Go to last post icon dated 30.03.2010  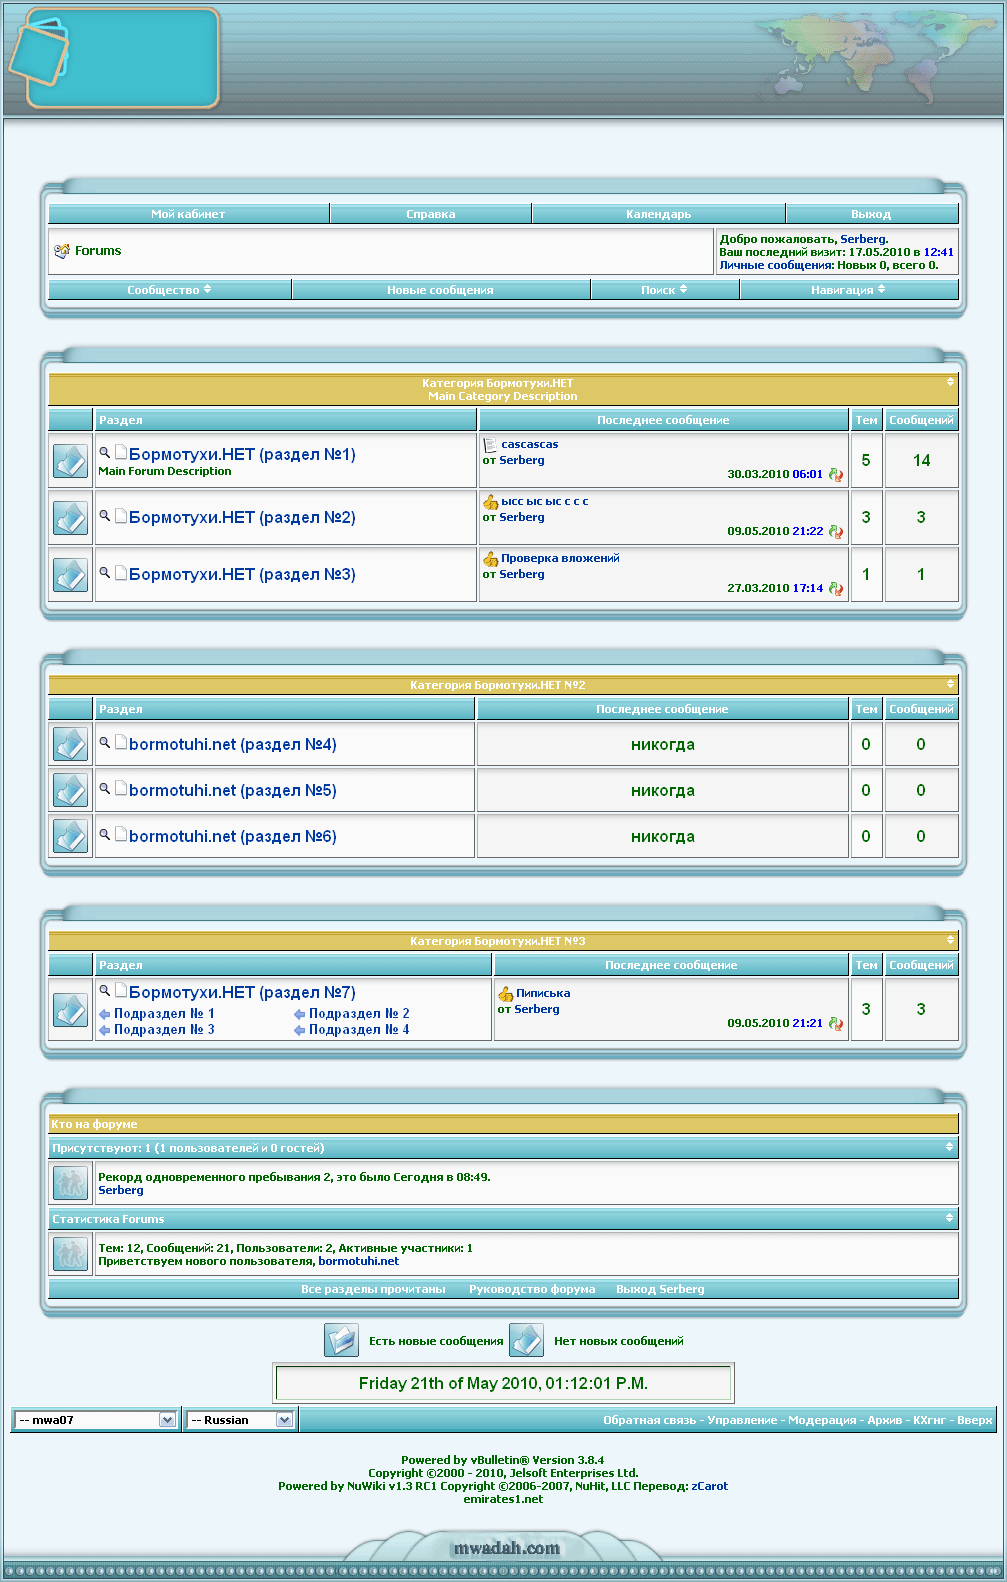pos(836,475)
